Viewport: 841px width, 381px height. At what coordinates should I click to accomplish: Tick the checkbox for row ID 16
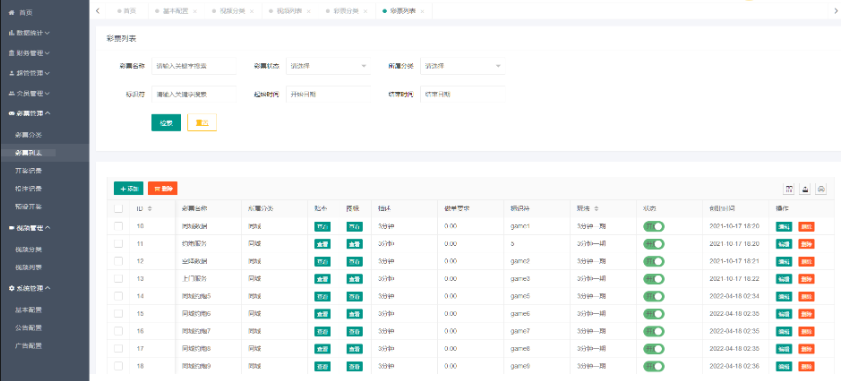pos(119,331)
